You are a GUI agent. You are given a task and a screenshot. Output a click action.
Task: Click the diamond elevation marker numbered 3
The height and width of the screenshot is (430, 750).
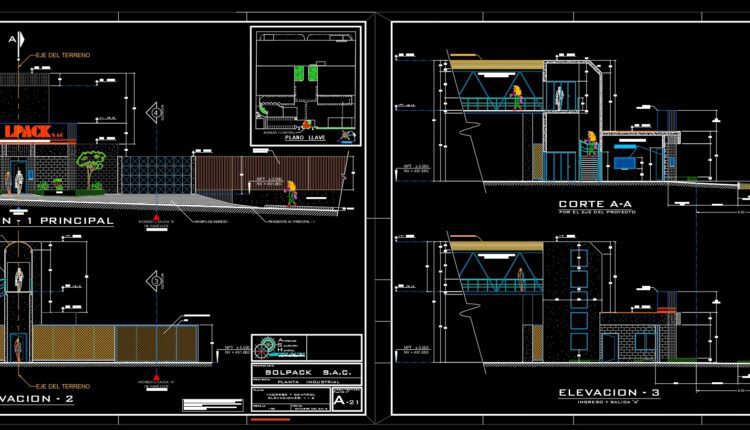click(x=154, y=281)
